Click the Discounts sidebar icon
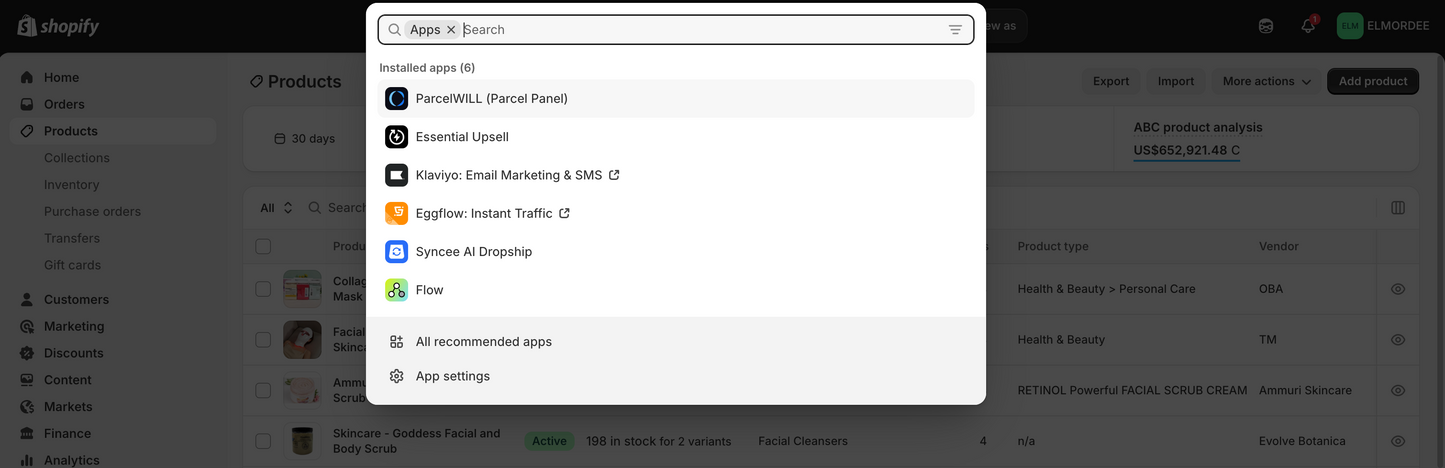Image resolution: width=1445 pixels, height=468 pixels. [27, 353]
